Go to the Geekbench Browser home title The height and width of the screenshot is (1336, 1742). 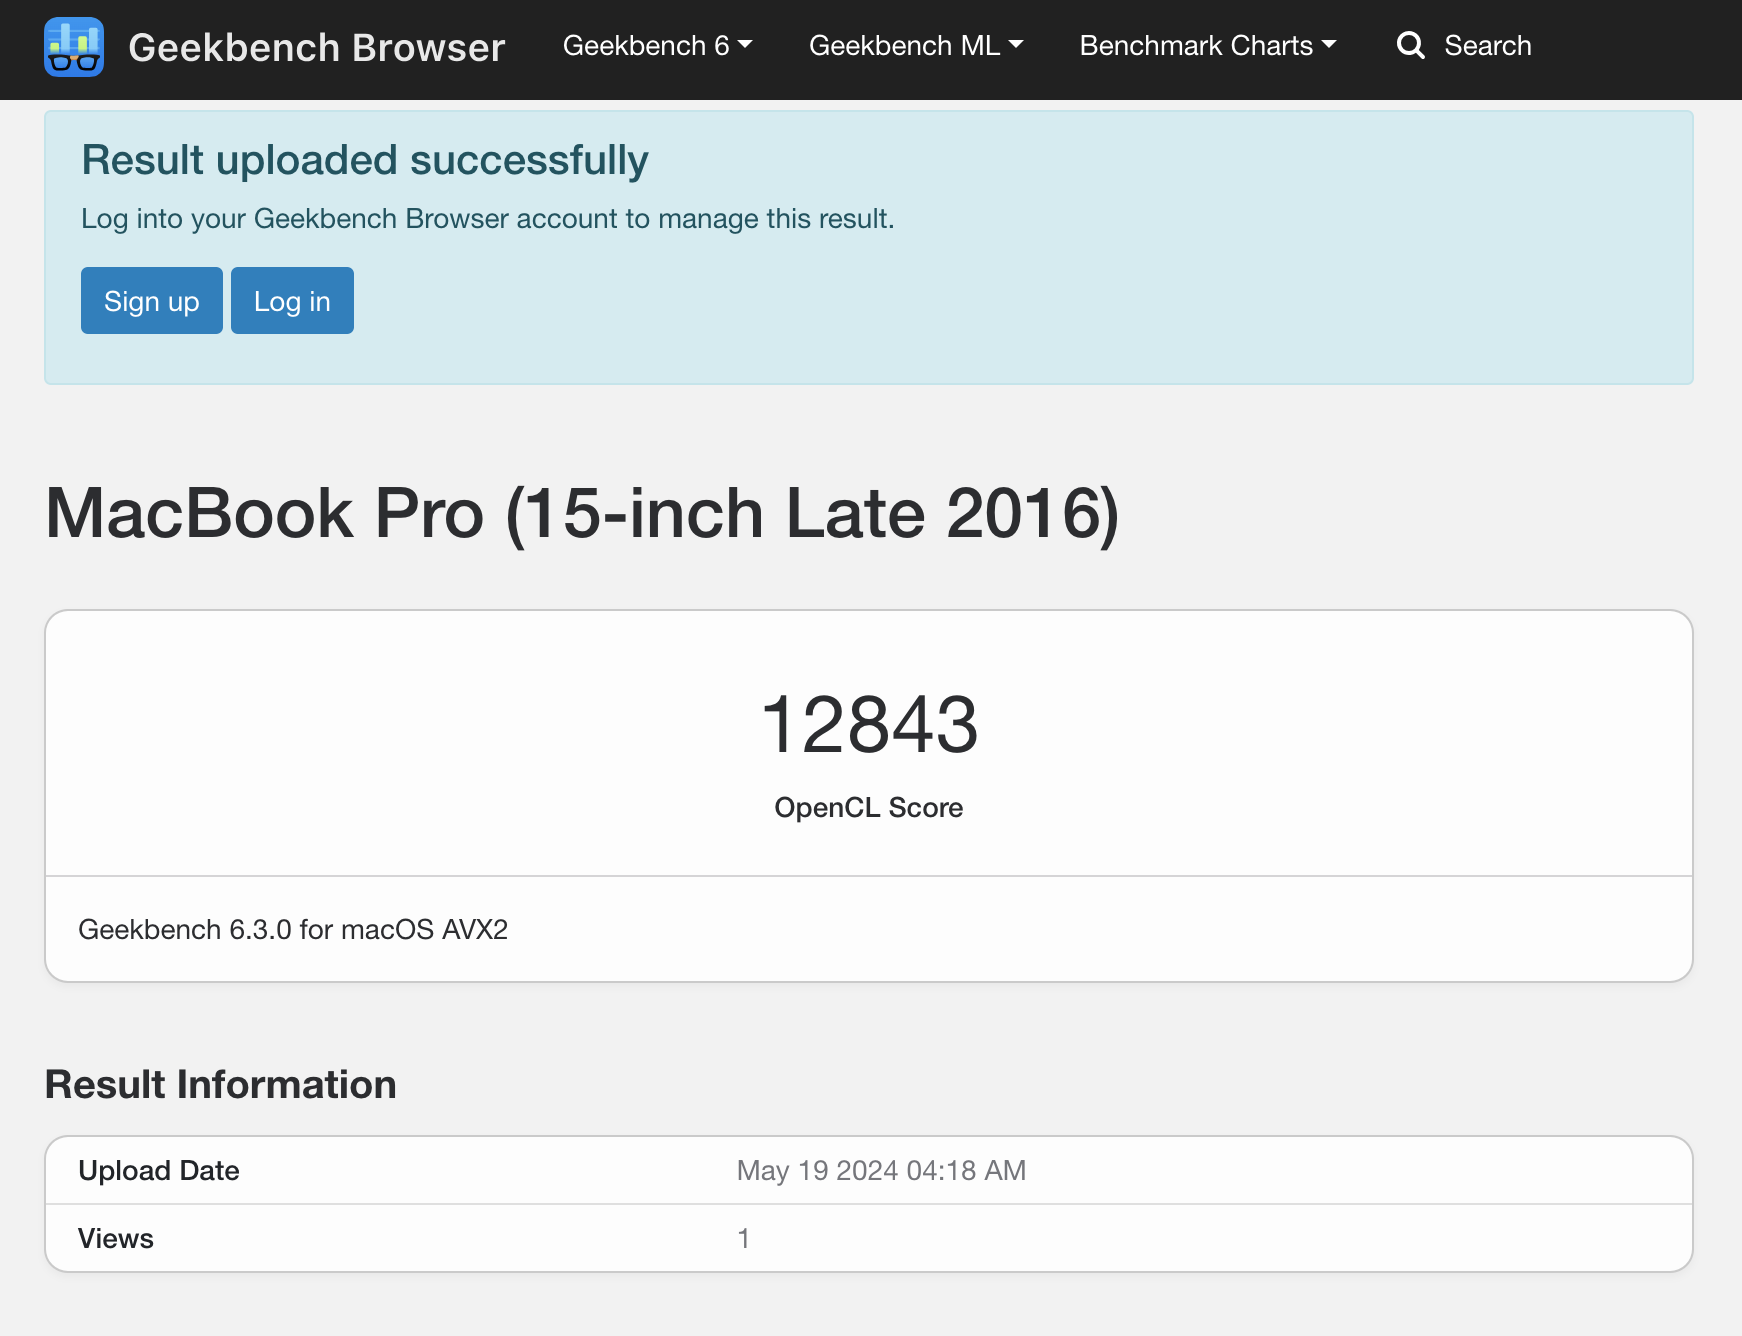316,48
